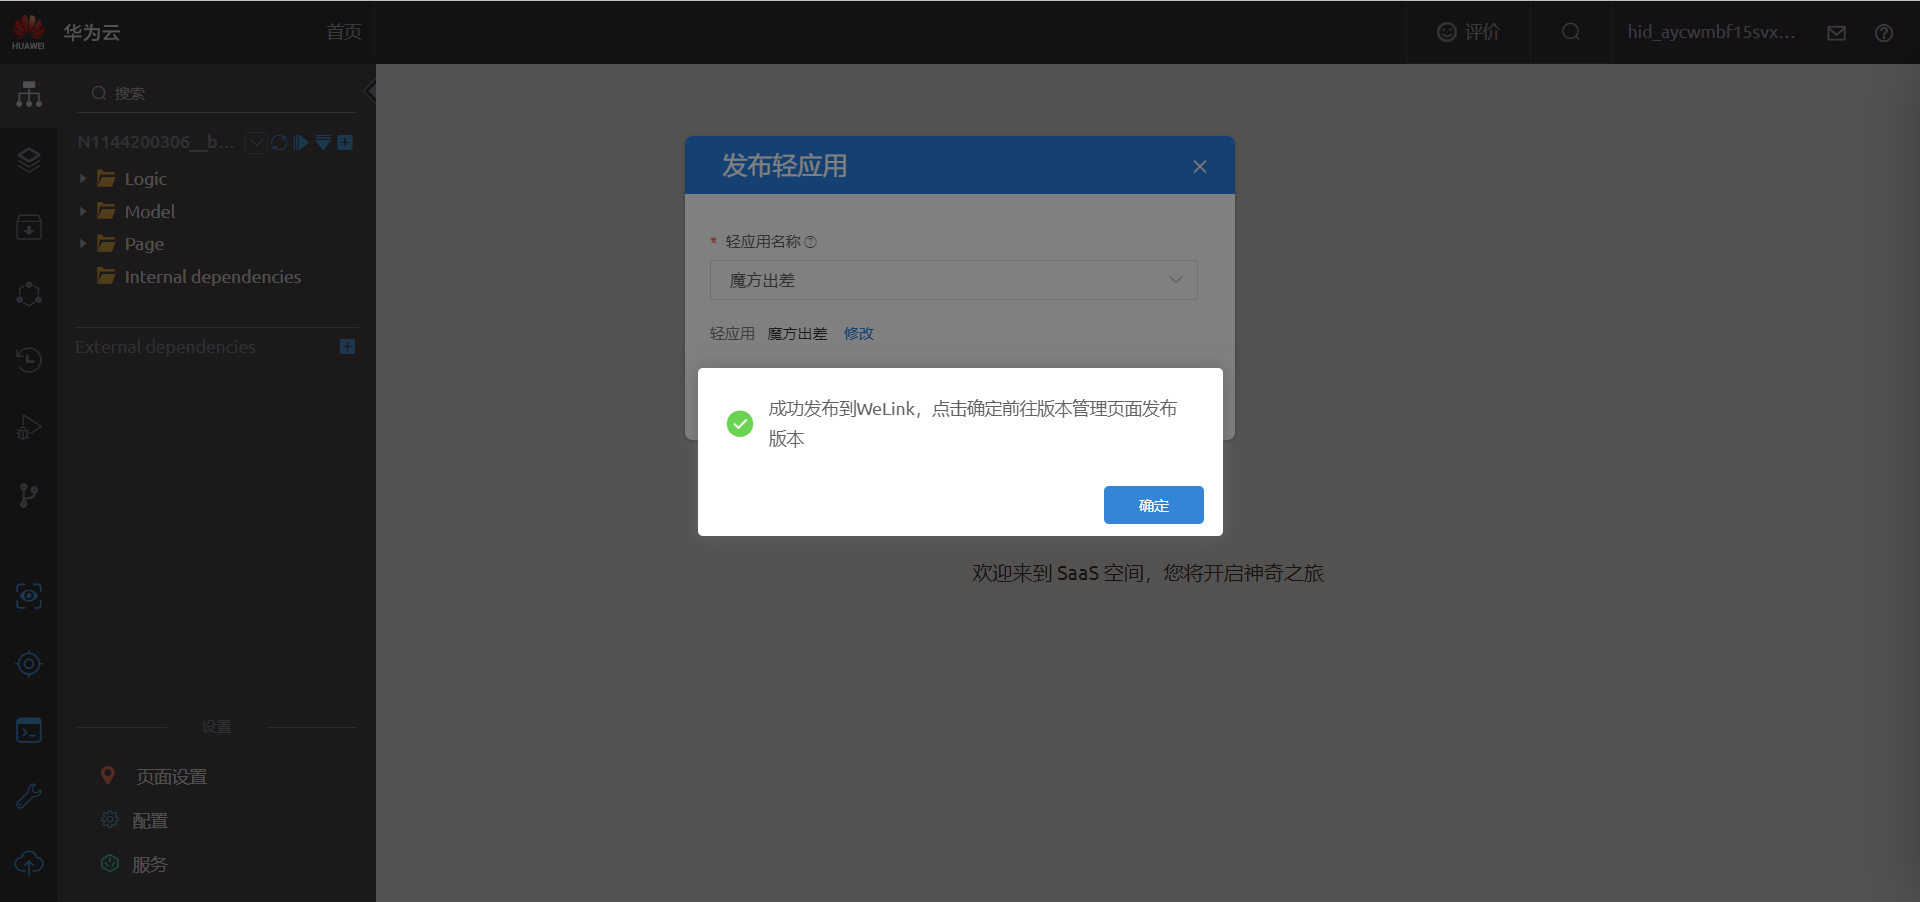Screen dimensions: 1920x902
Task: Click the cloud upload icon at sidebar bottom
Action: (x=28, y=863)
